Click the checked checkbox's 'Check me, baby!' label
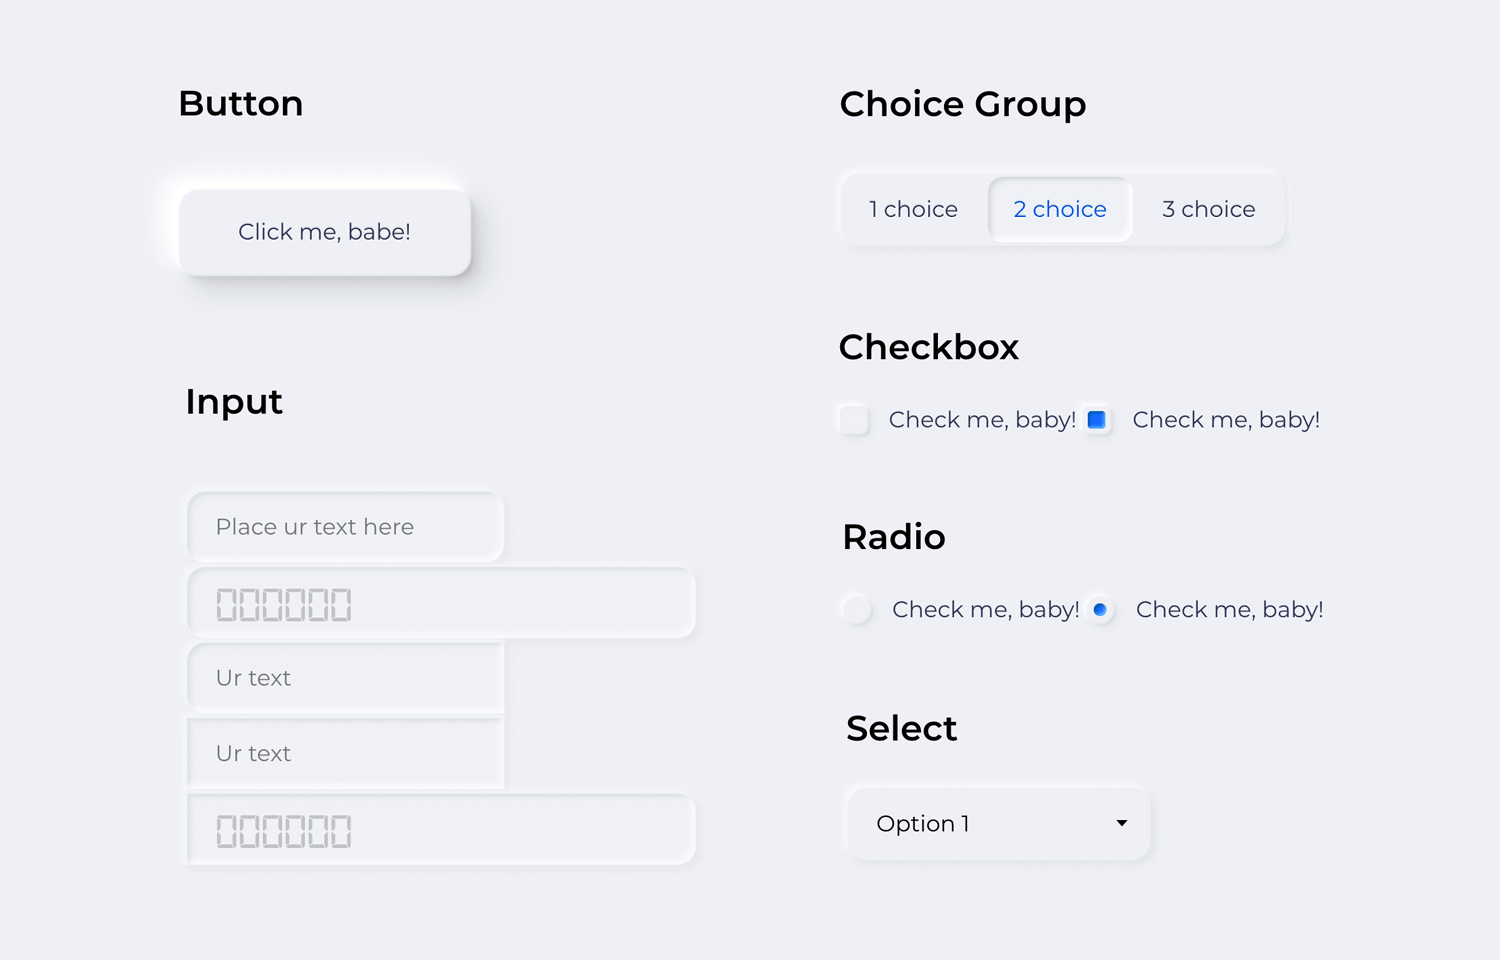The height and width of the screenshot is (960, 1500). coord(1226,420)
